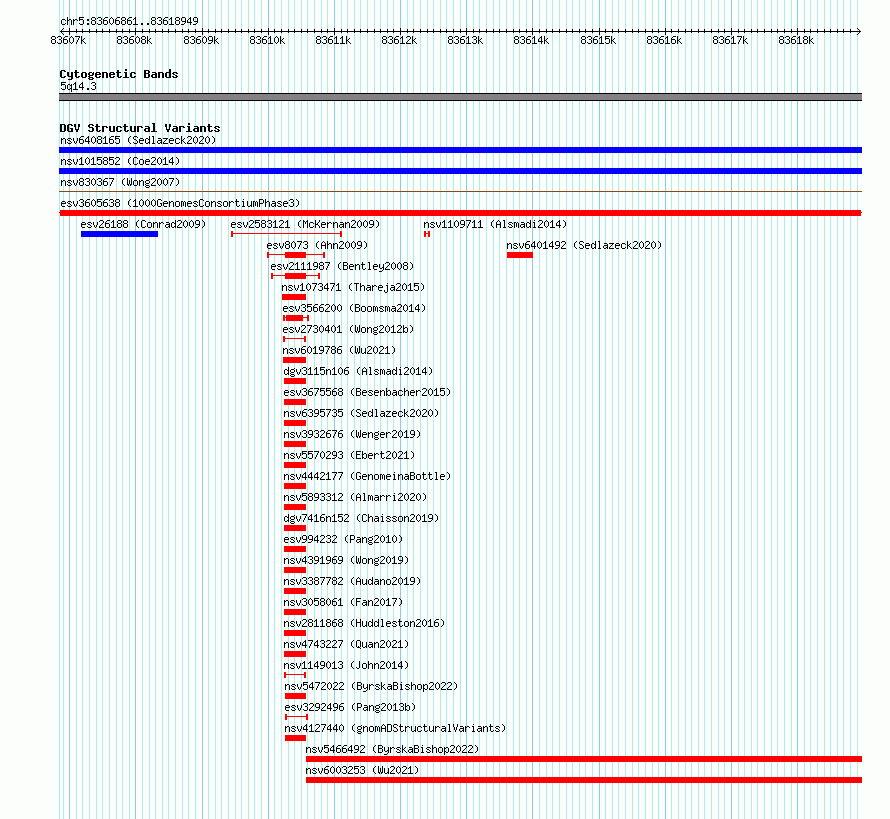Open nsv2811868 (Huddleston2016) variant
The image size is (890, 819).
(364, 623)
